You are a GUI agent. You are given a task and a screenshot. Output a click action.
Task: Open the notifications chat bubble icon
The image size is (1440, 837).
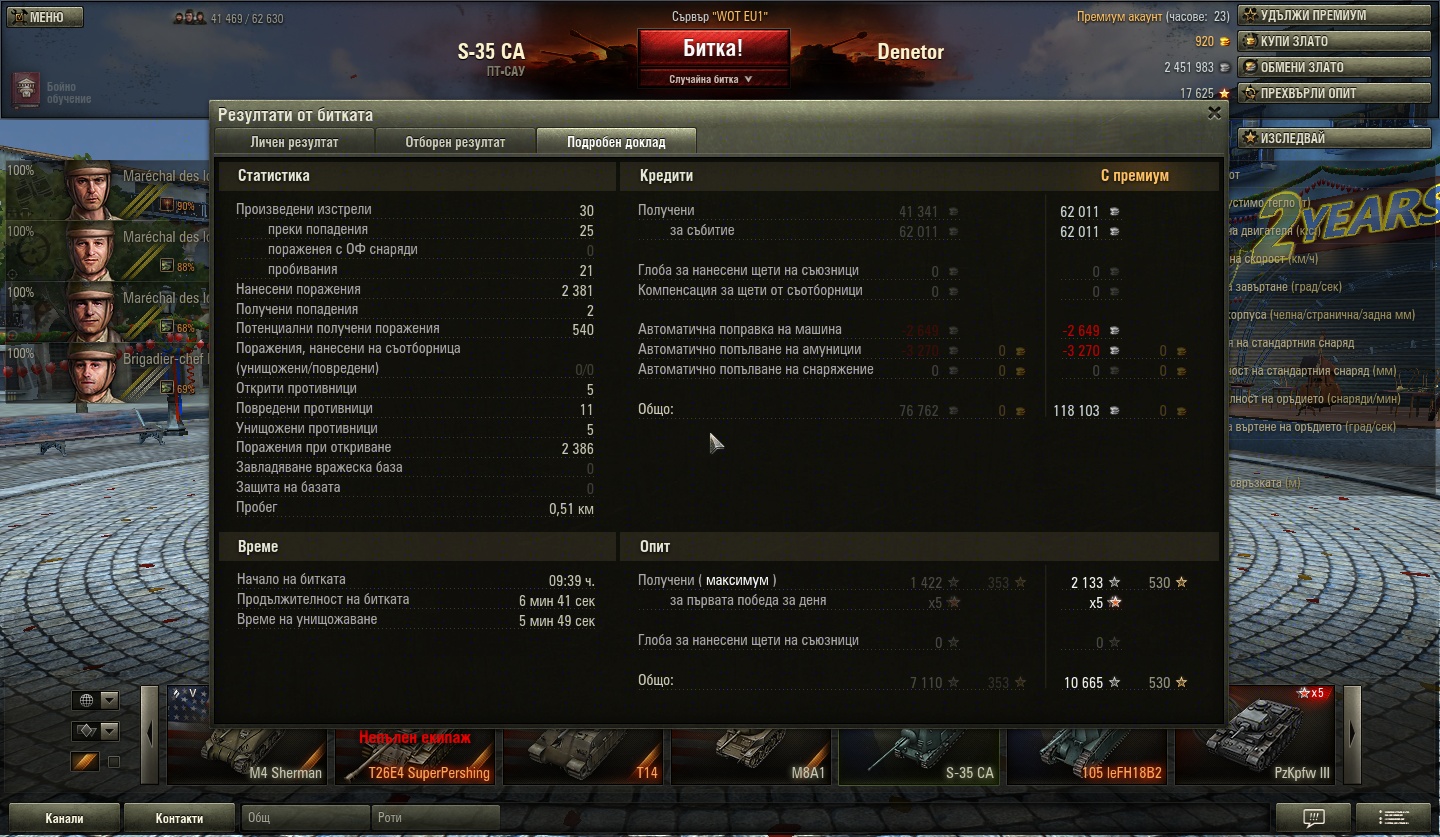[x=1313, y=817]
